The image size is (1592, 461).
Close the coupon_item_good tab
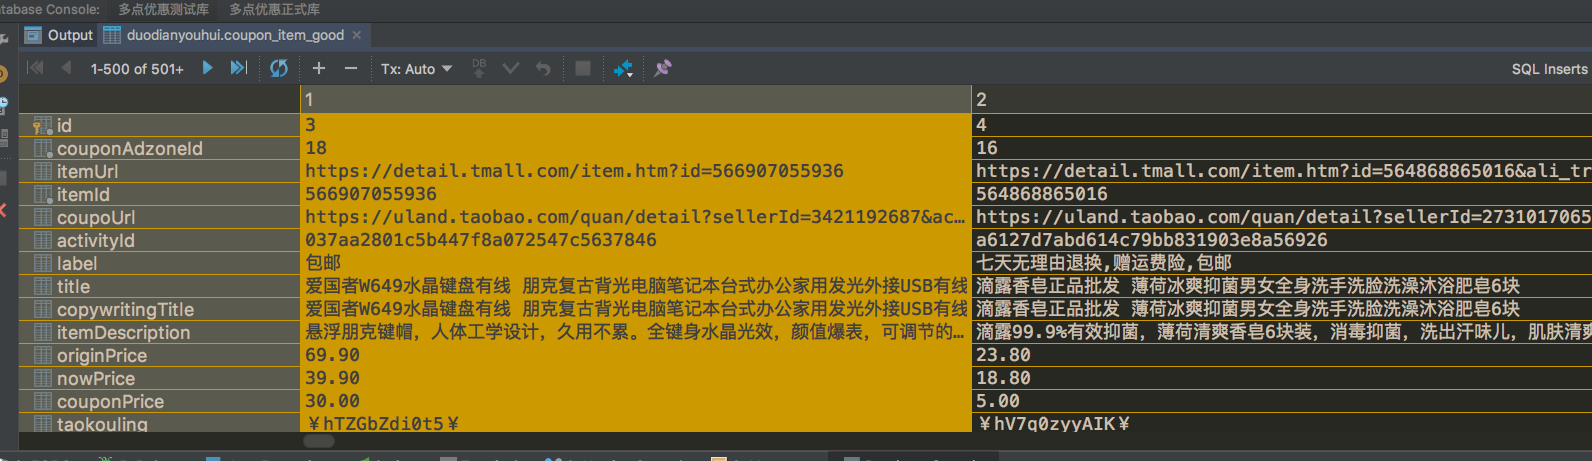tap(357, 35)
